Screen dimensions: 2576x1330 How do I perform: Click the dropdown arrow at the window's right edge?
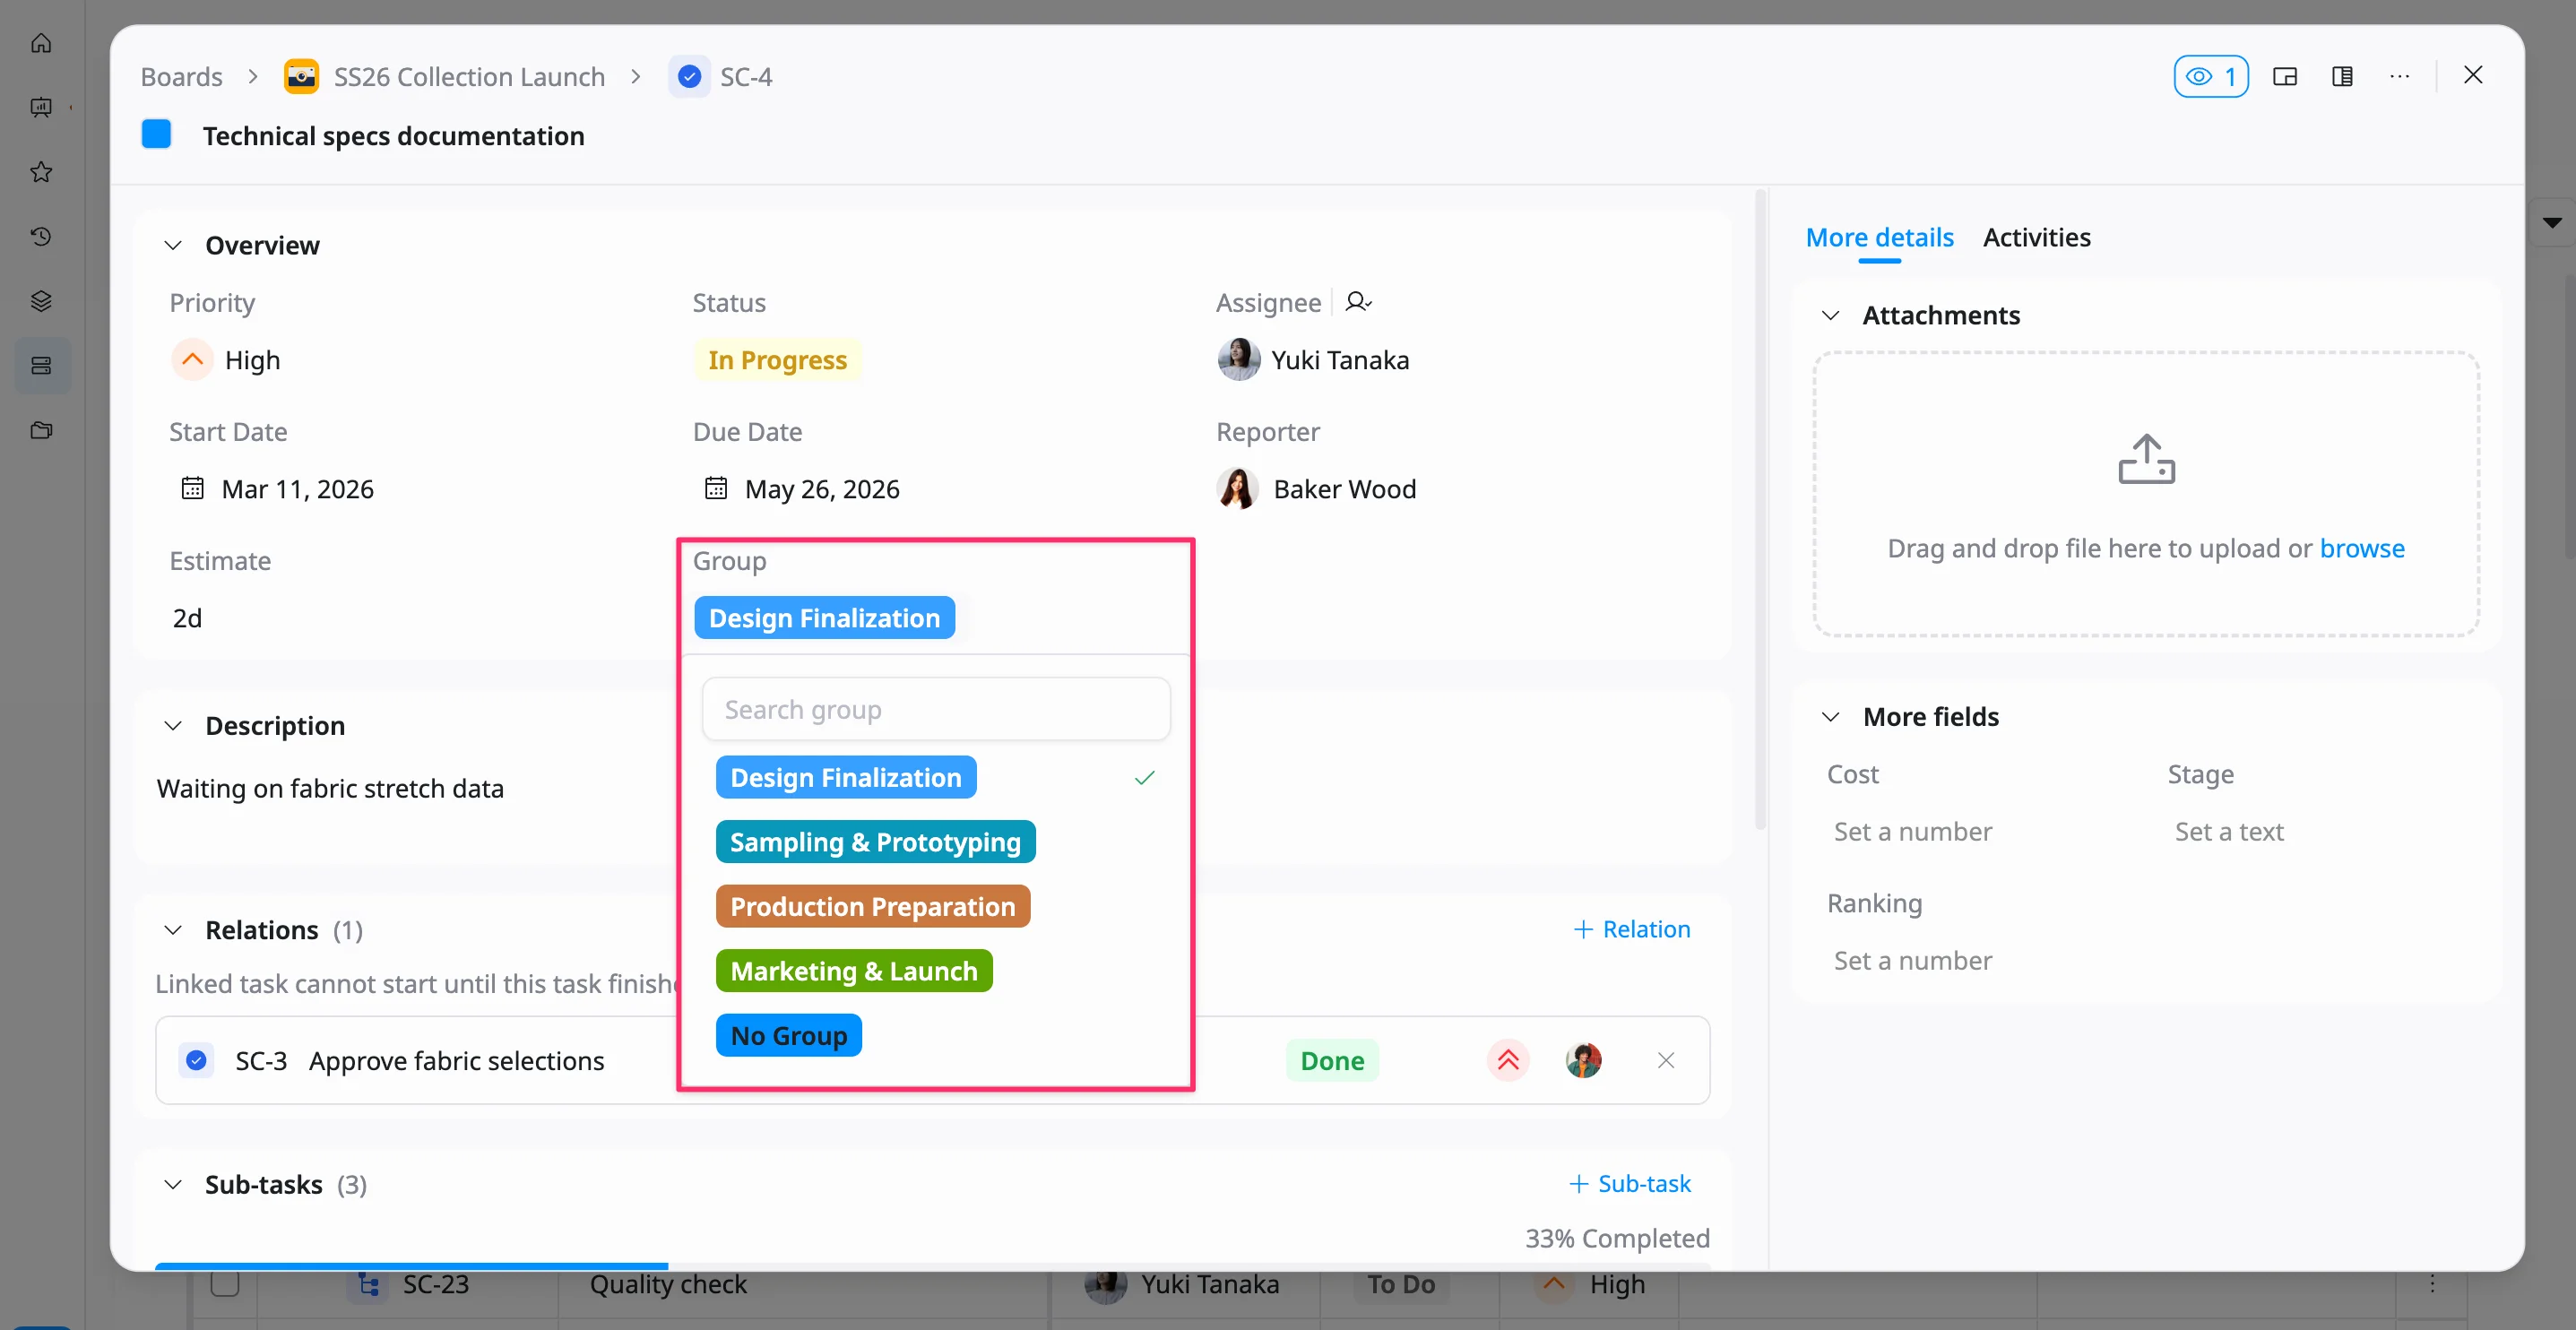click(2552, 222)
